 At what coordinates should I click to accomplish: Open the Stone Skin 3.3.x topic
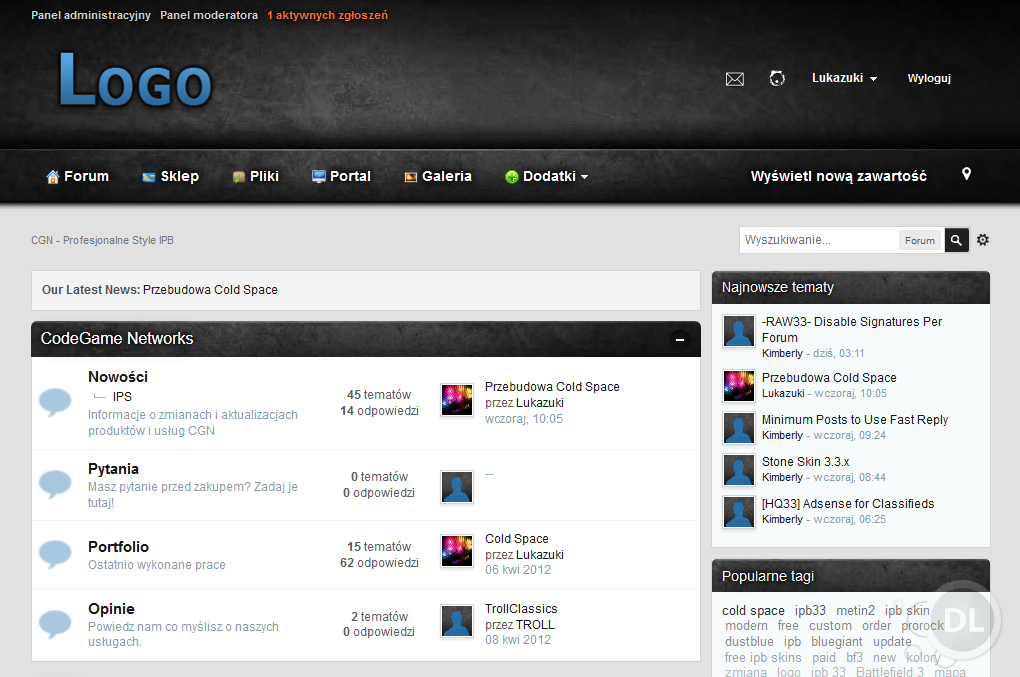tap(805, 462)
